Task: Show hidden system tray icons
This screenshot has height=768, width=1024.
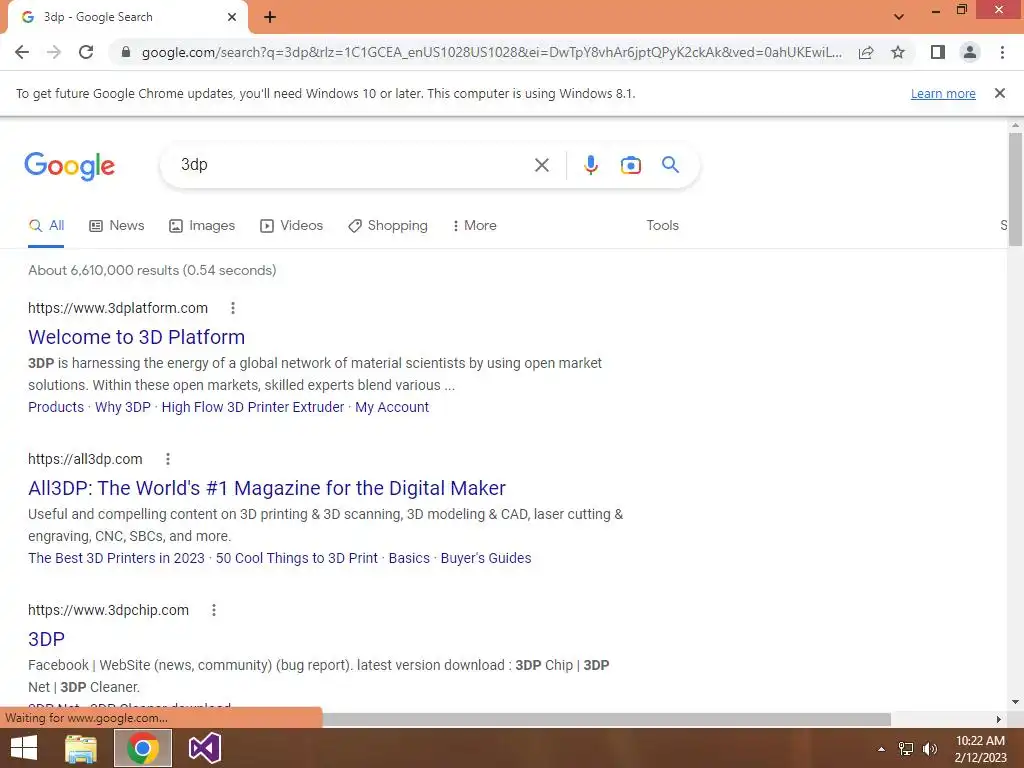Action: 881,749
